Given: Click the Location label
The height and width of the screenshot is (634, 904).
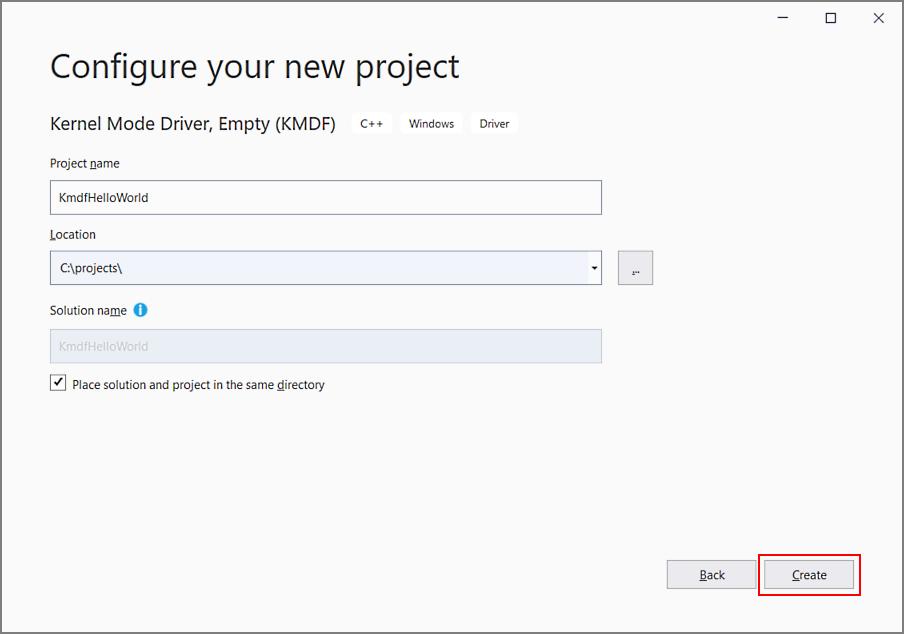Looking at the screenshot, I should tap(73, 235).
